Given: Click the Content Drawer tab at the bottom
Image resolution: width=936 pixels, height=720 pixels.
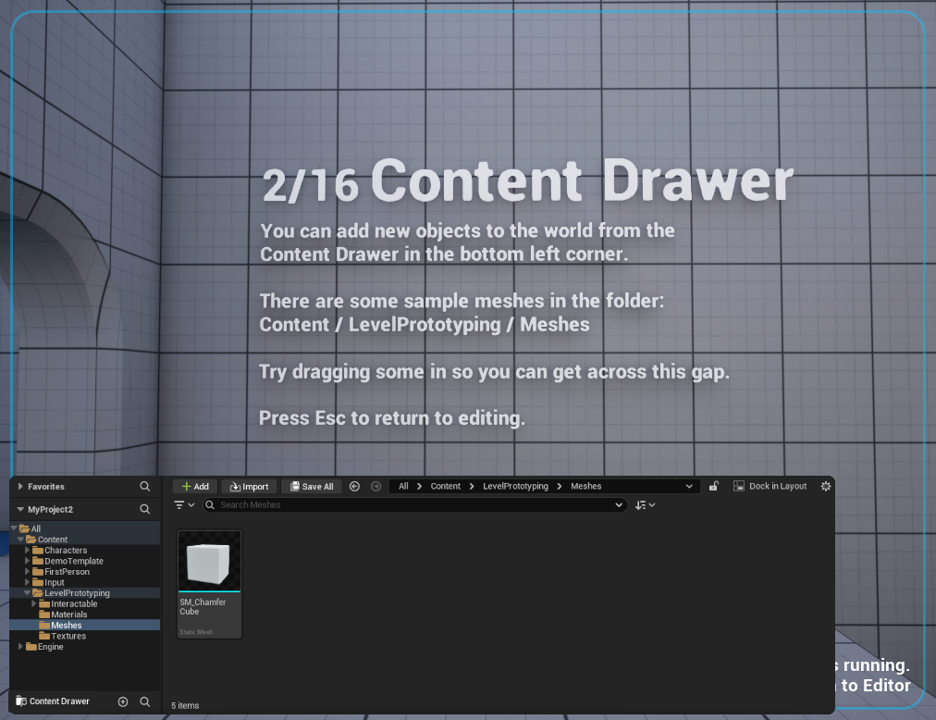Looking at the screenshot, I should coord(53,702).
